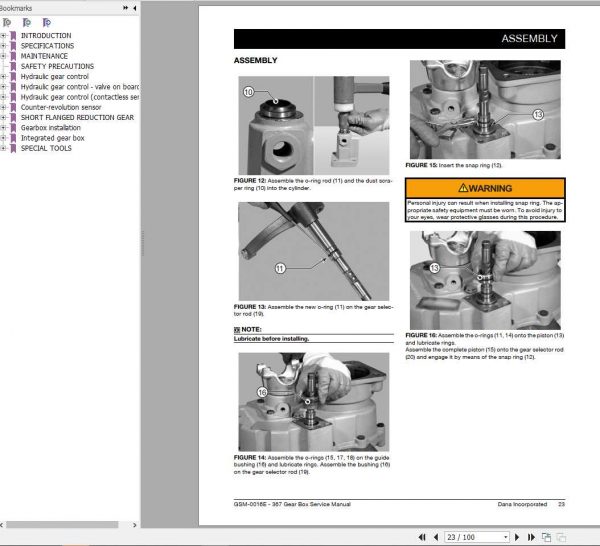Image resolution: width=600 pixels, height=546 pixels.
Task: Open Hydraulic gear control (contactless) bookmark label
Action: tap(80, 97)
